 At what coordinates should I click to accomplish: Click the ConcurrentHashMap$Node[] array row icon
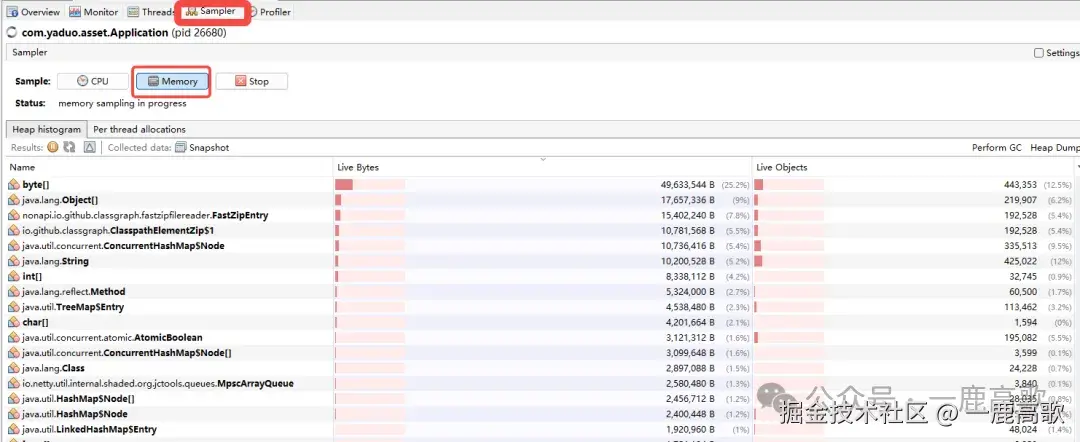coord(14,352)
